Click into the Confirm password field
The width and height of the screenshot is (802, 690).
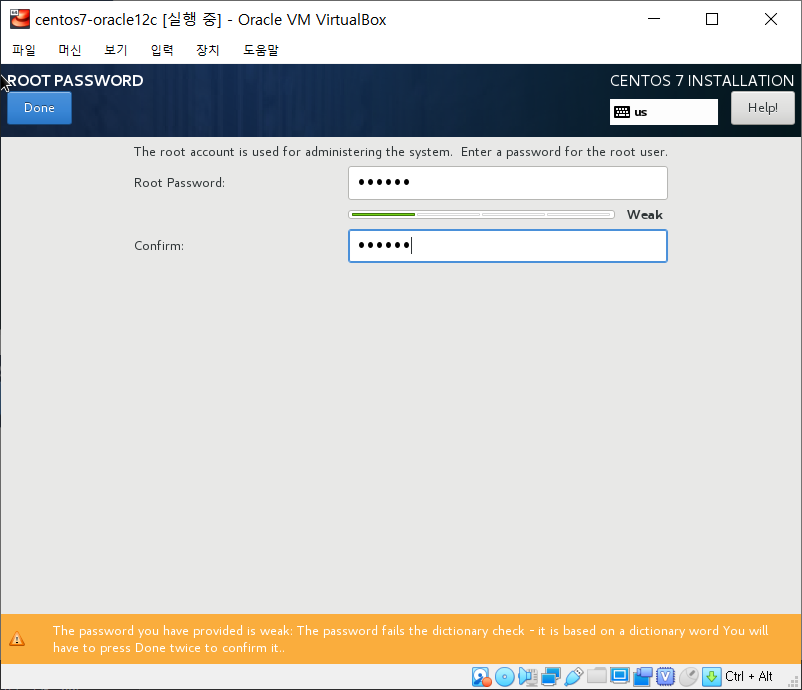508,246
